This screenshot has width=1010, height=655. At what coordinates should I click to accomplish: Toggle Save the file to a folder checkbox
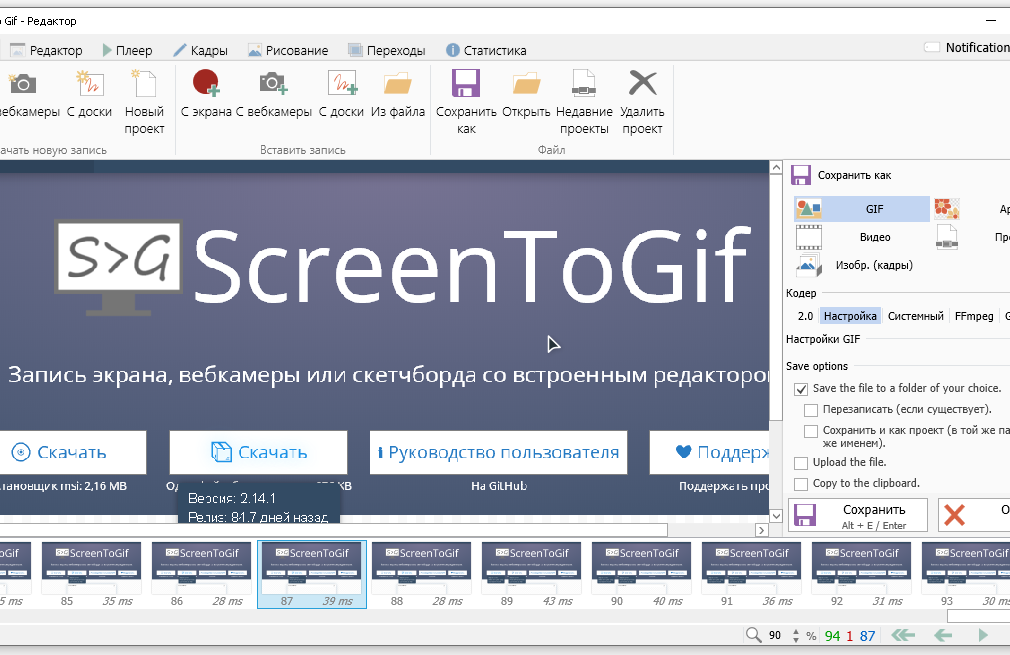(x=801, y=389)
